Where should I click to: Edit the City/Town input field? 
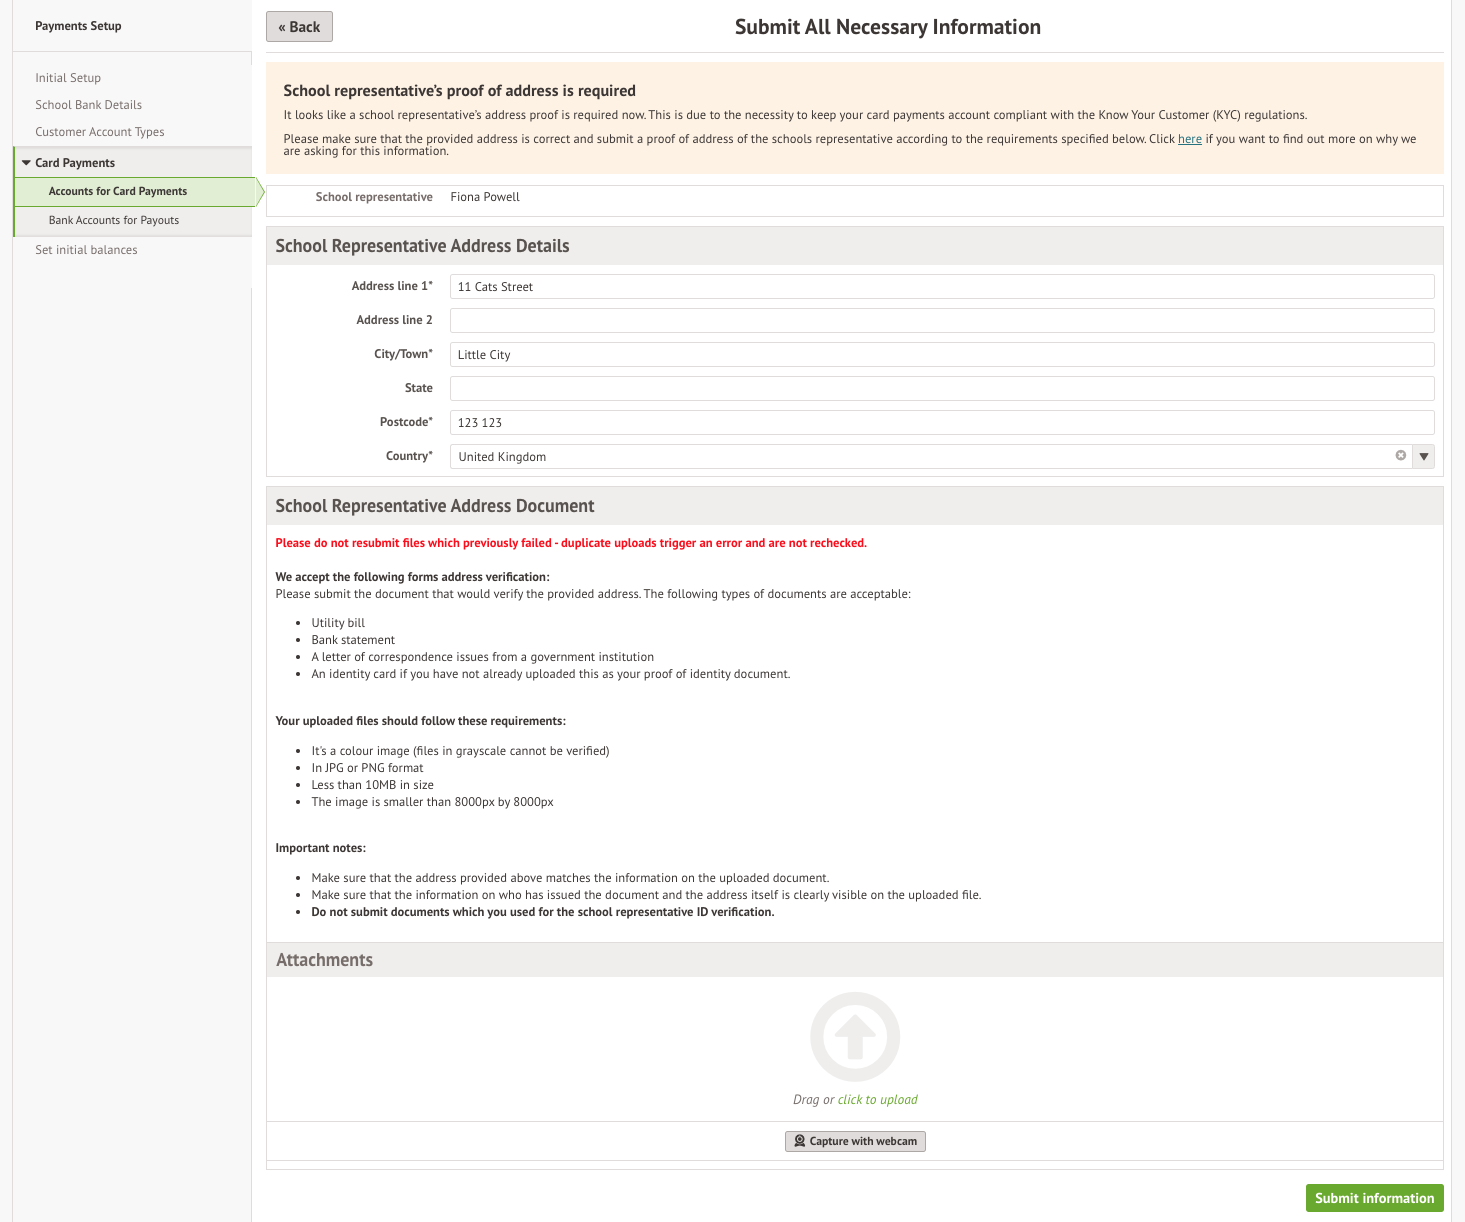pos(941,355)
